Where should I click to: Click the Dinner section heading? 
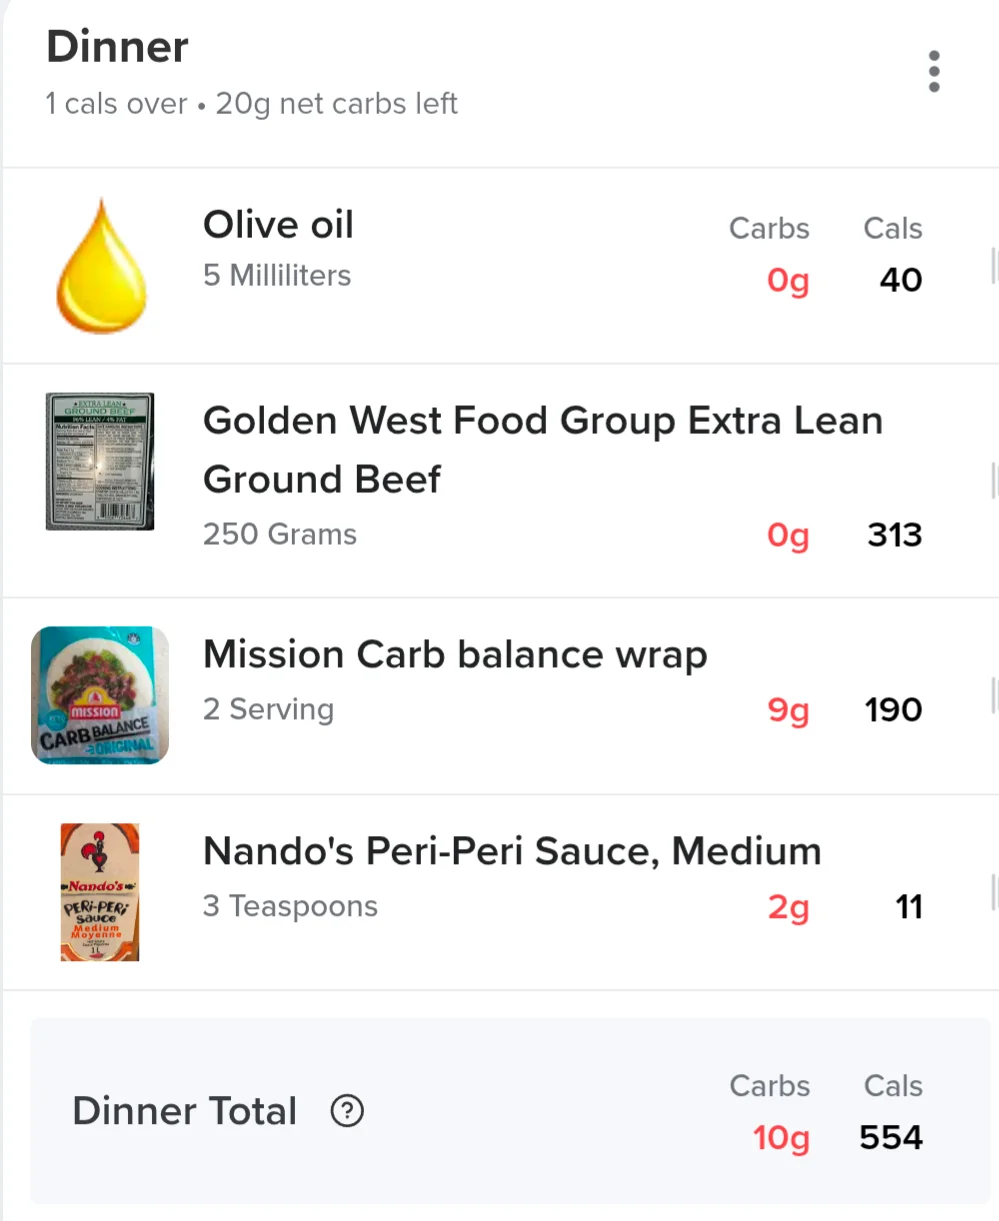117,47
